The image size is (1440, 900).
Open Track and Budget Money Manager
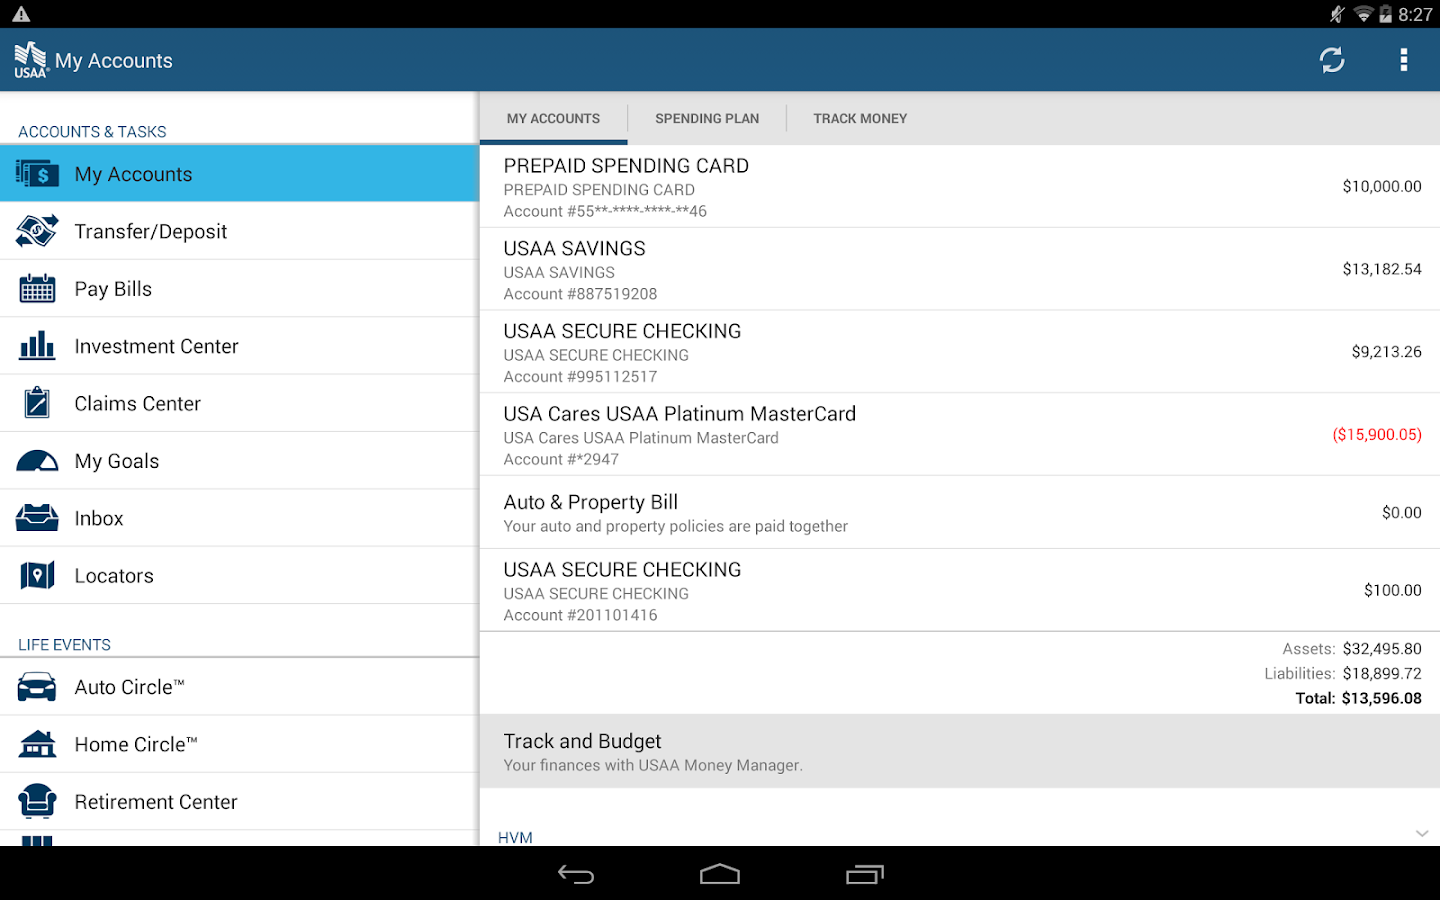click(x=960, y=751)
